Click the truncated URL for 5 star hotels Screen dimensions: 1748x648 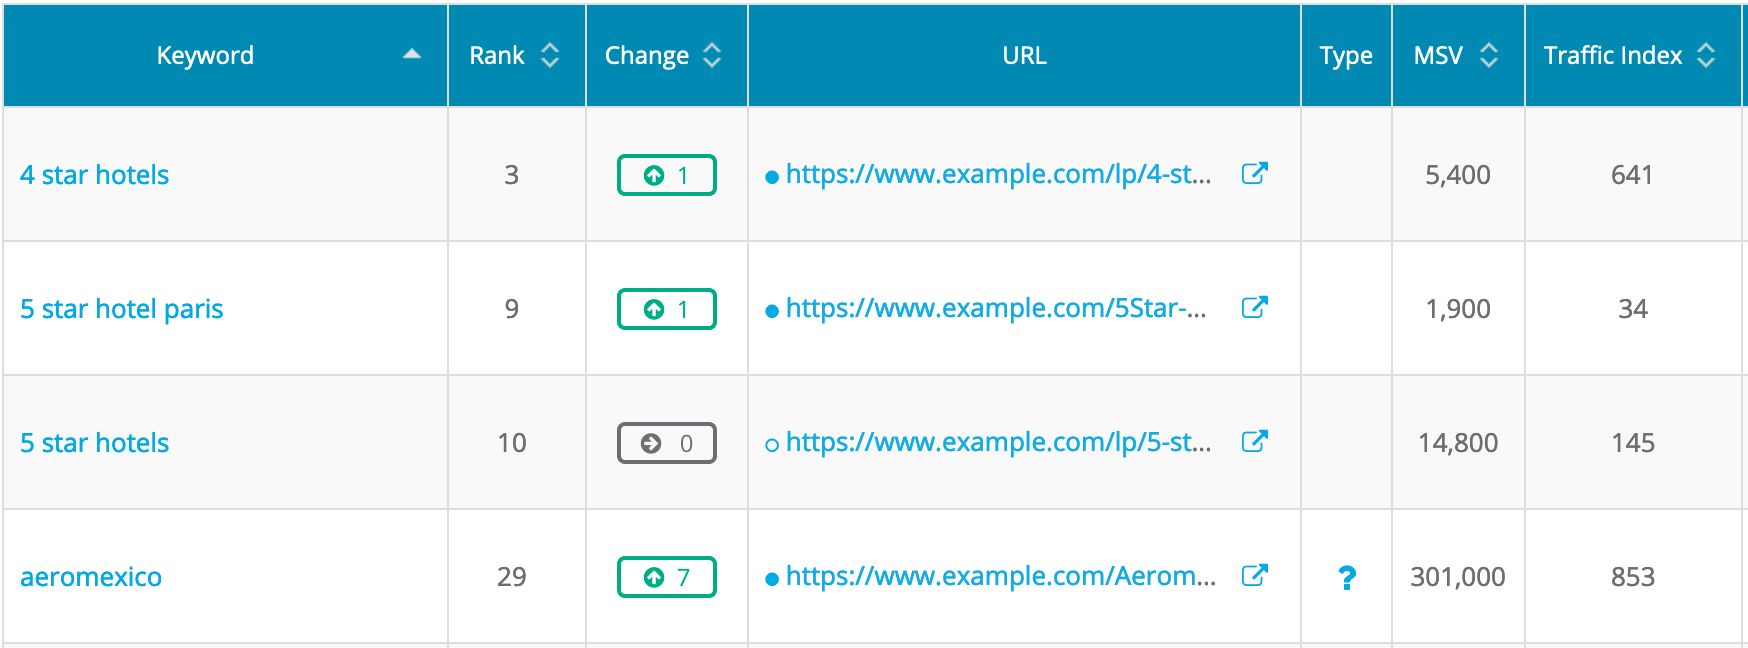pos(995,442)
